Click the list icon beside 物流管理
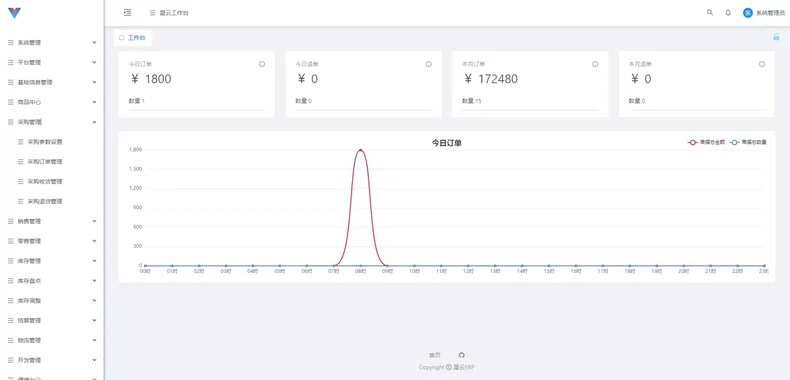 [11, 340]
